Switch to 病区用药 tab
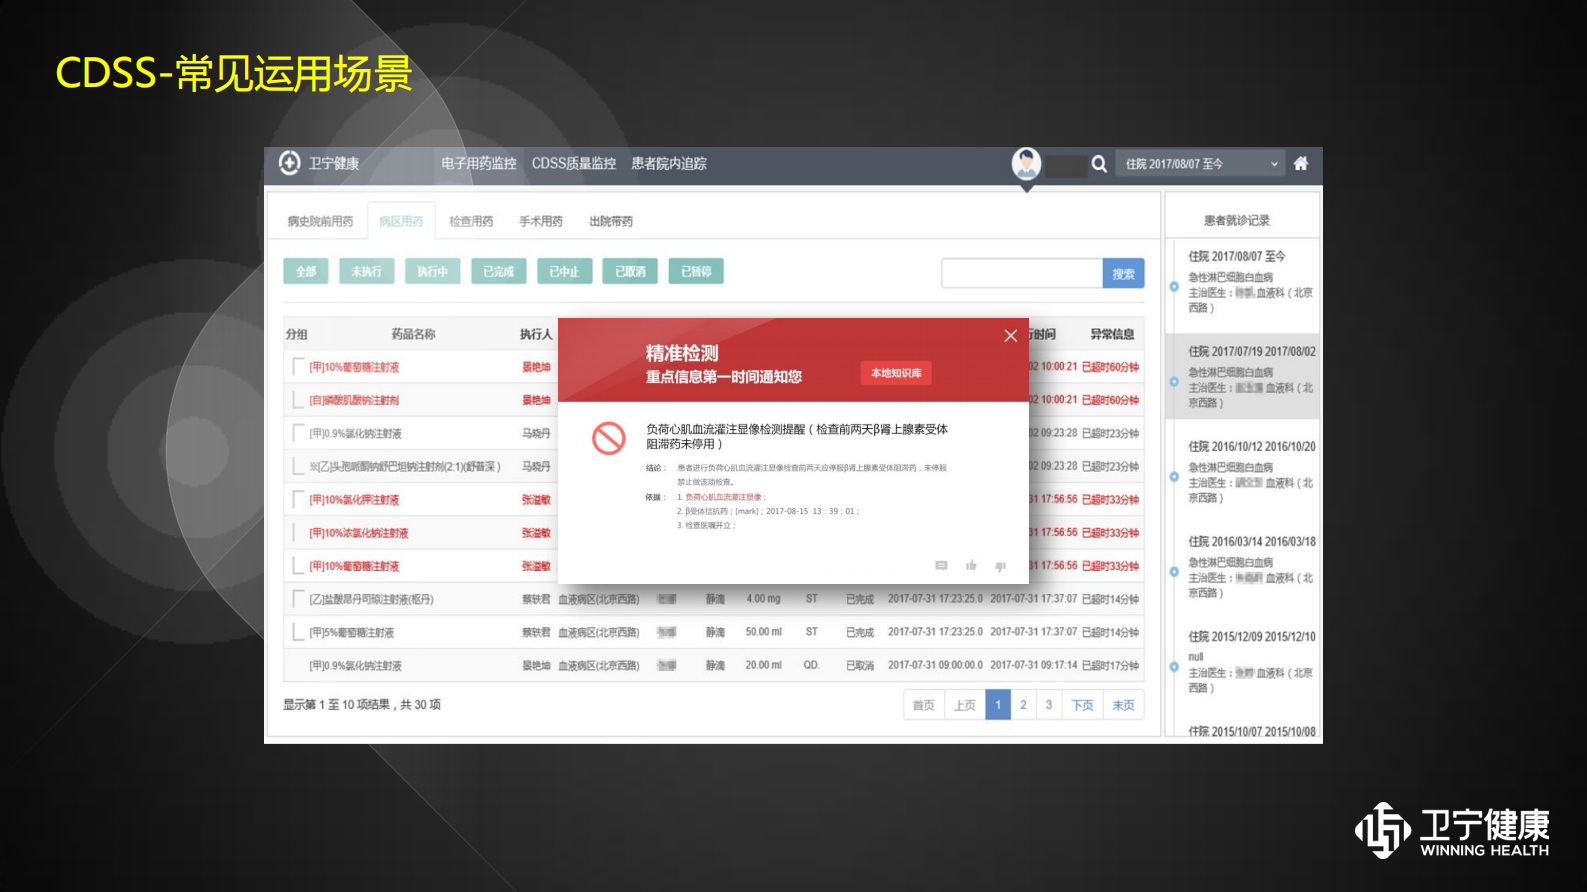The image size is (1587, 892). tap(401, 221)
